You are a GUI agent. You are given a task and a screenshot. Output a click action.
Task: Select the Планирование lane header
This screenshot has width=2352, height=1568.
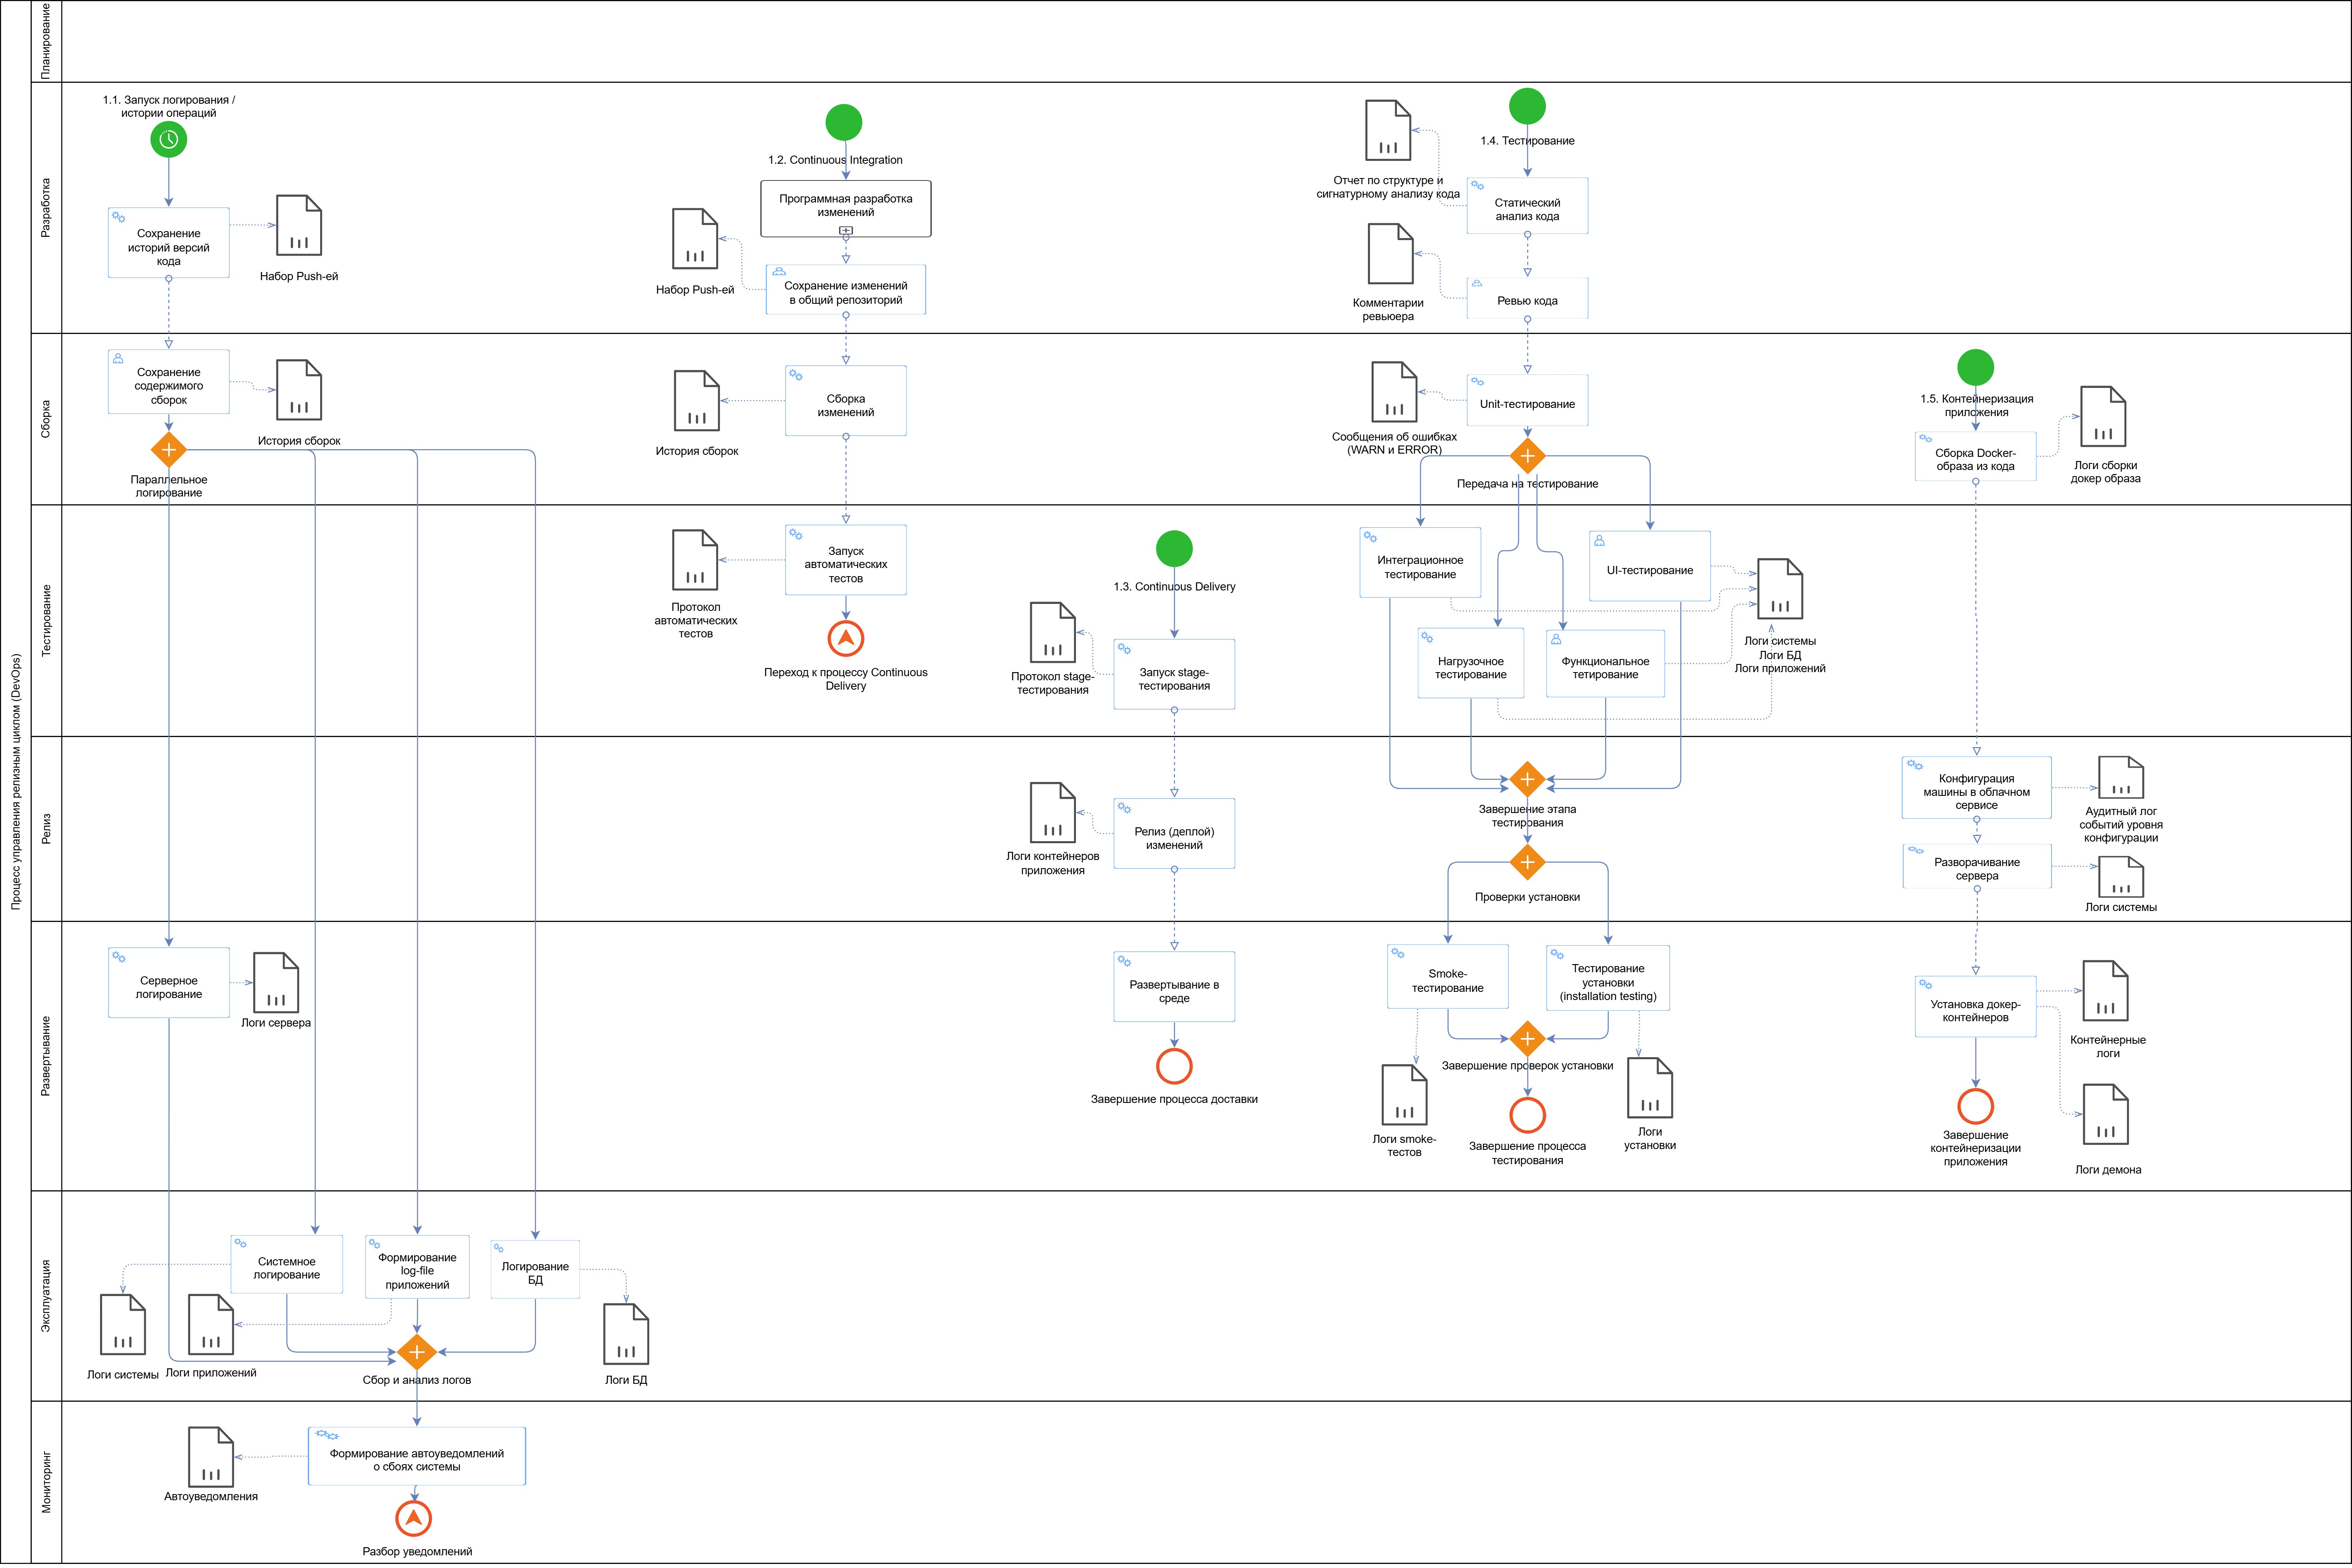coord(46,41)
